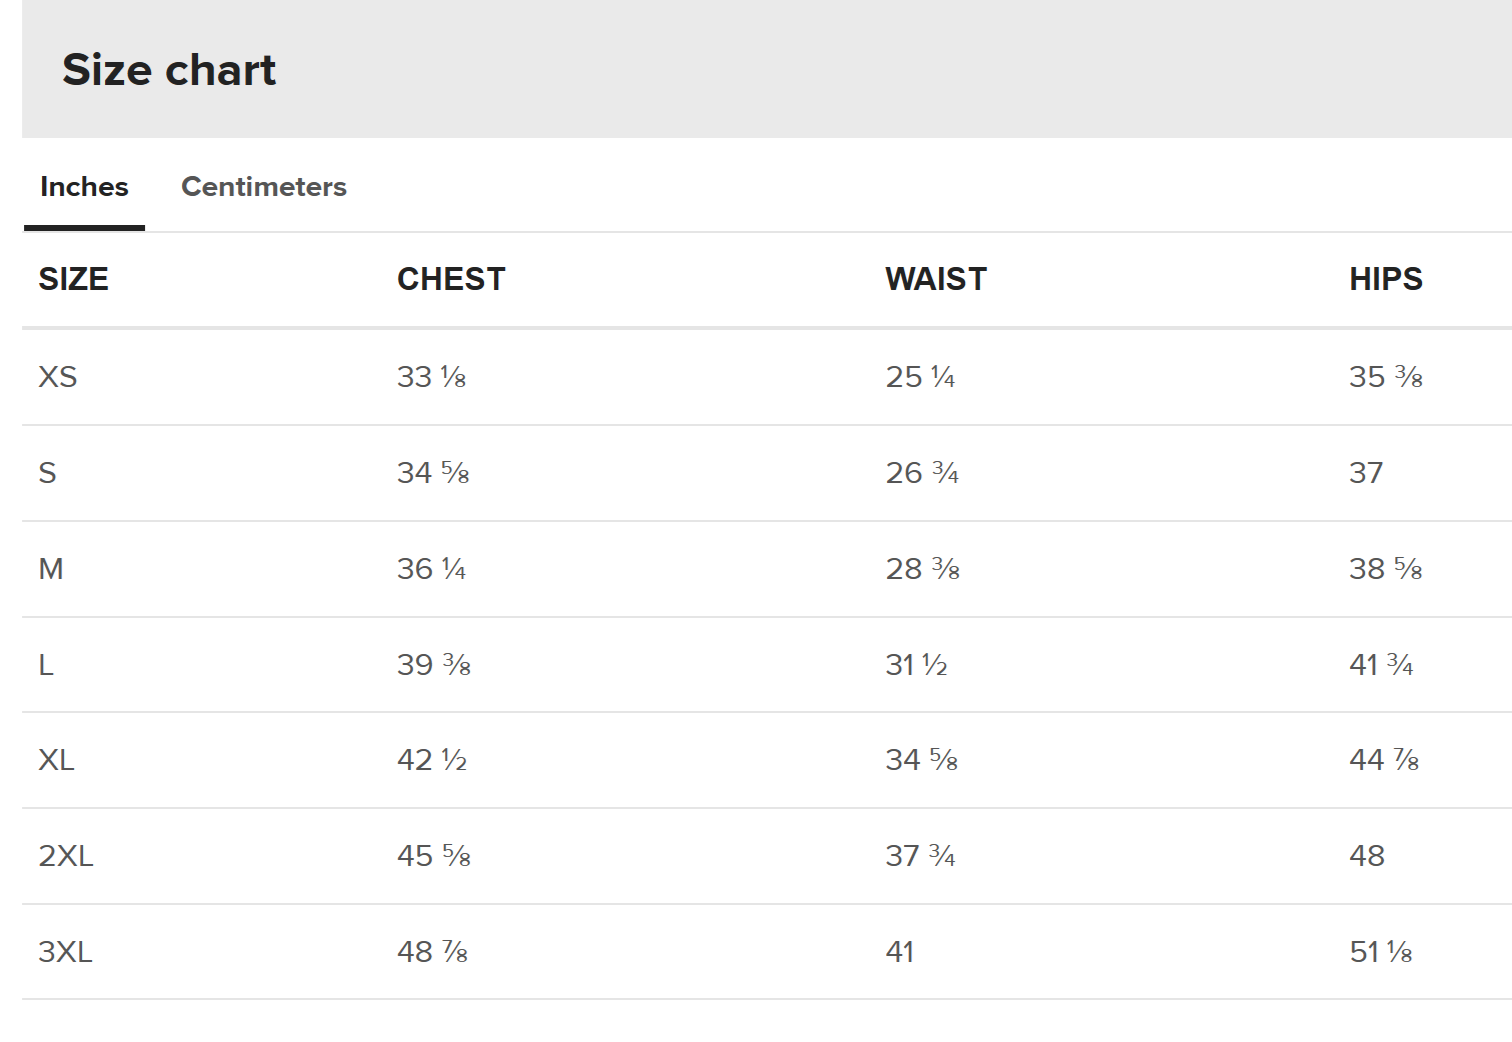Click the 33 ⅛ chest value for XS
Viewport: 1512px width, 1042px height.
point(432,377)
